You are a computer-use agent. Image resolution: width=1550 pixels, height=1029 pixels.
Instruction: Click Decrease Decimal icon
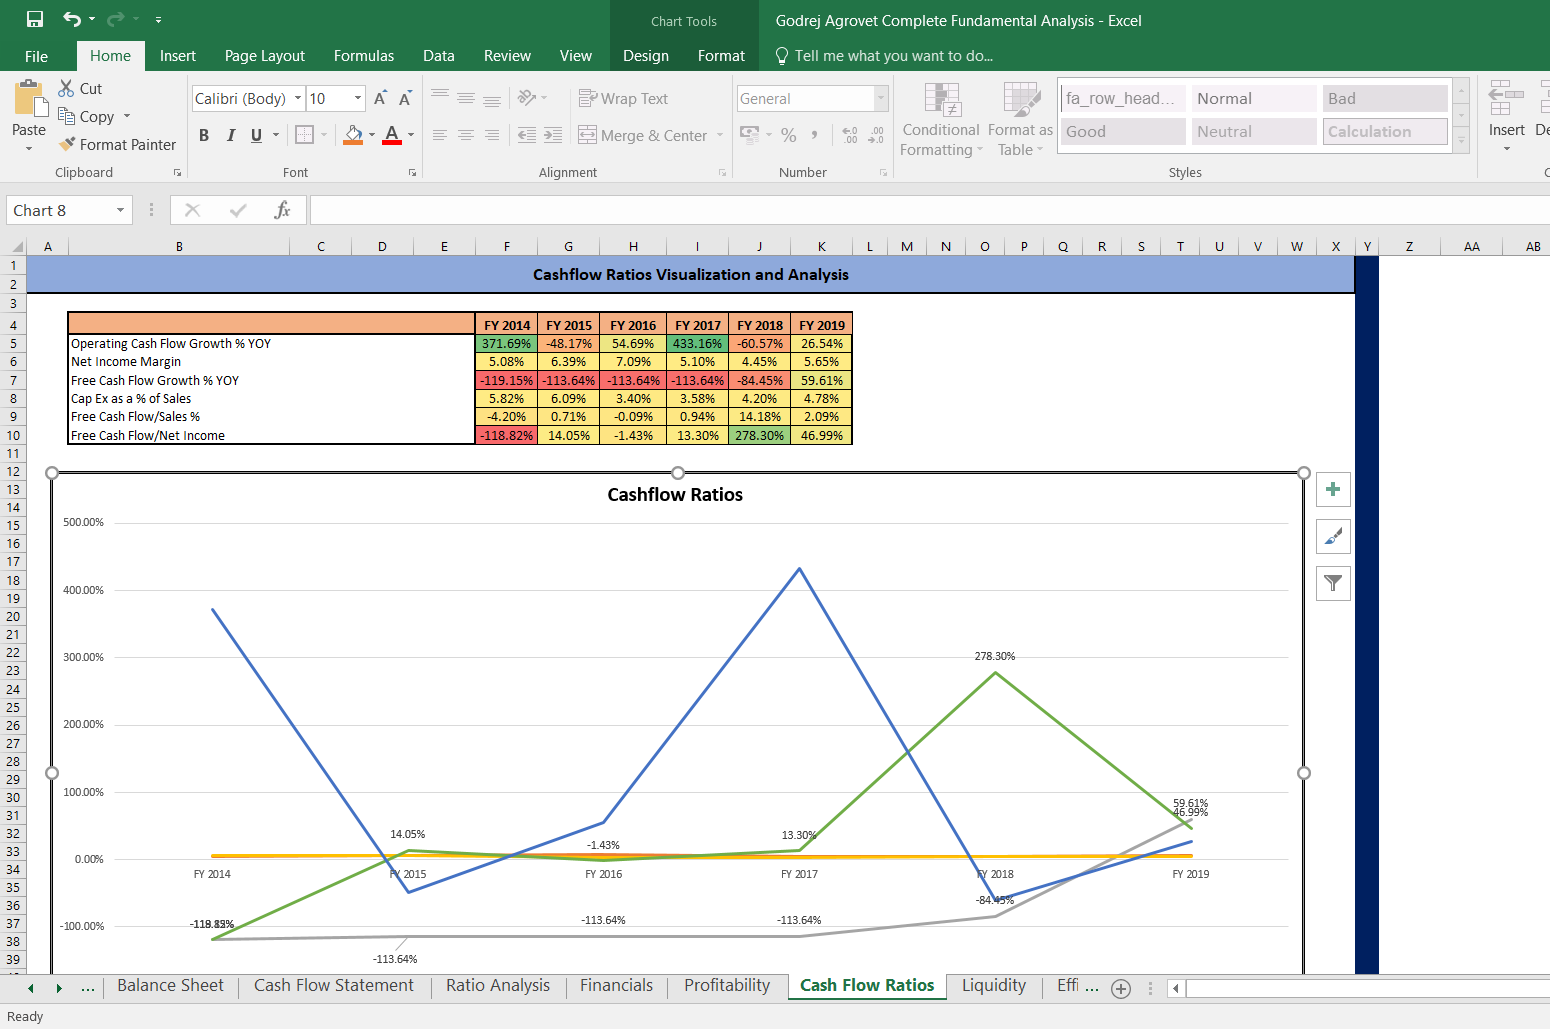coord(876,135)
